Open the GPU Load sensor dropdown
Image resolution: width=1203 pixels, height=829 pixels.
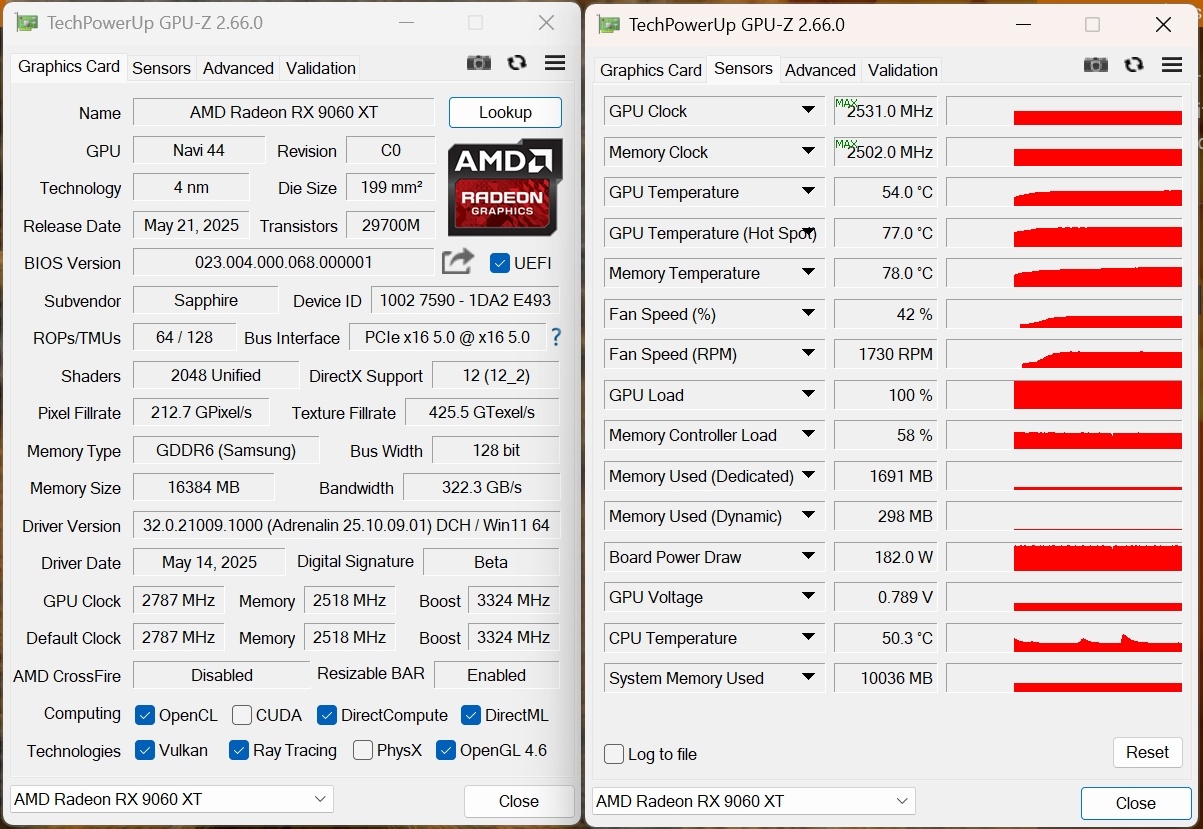coord(808,394)
